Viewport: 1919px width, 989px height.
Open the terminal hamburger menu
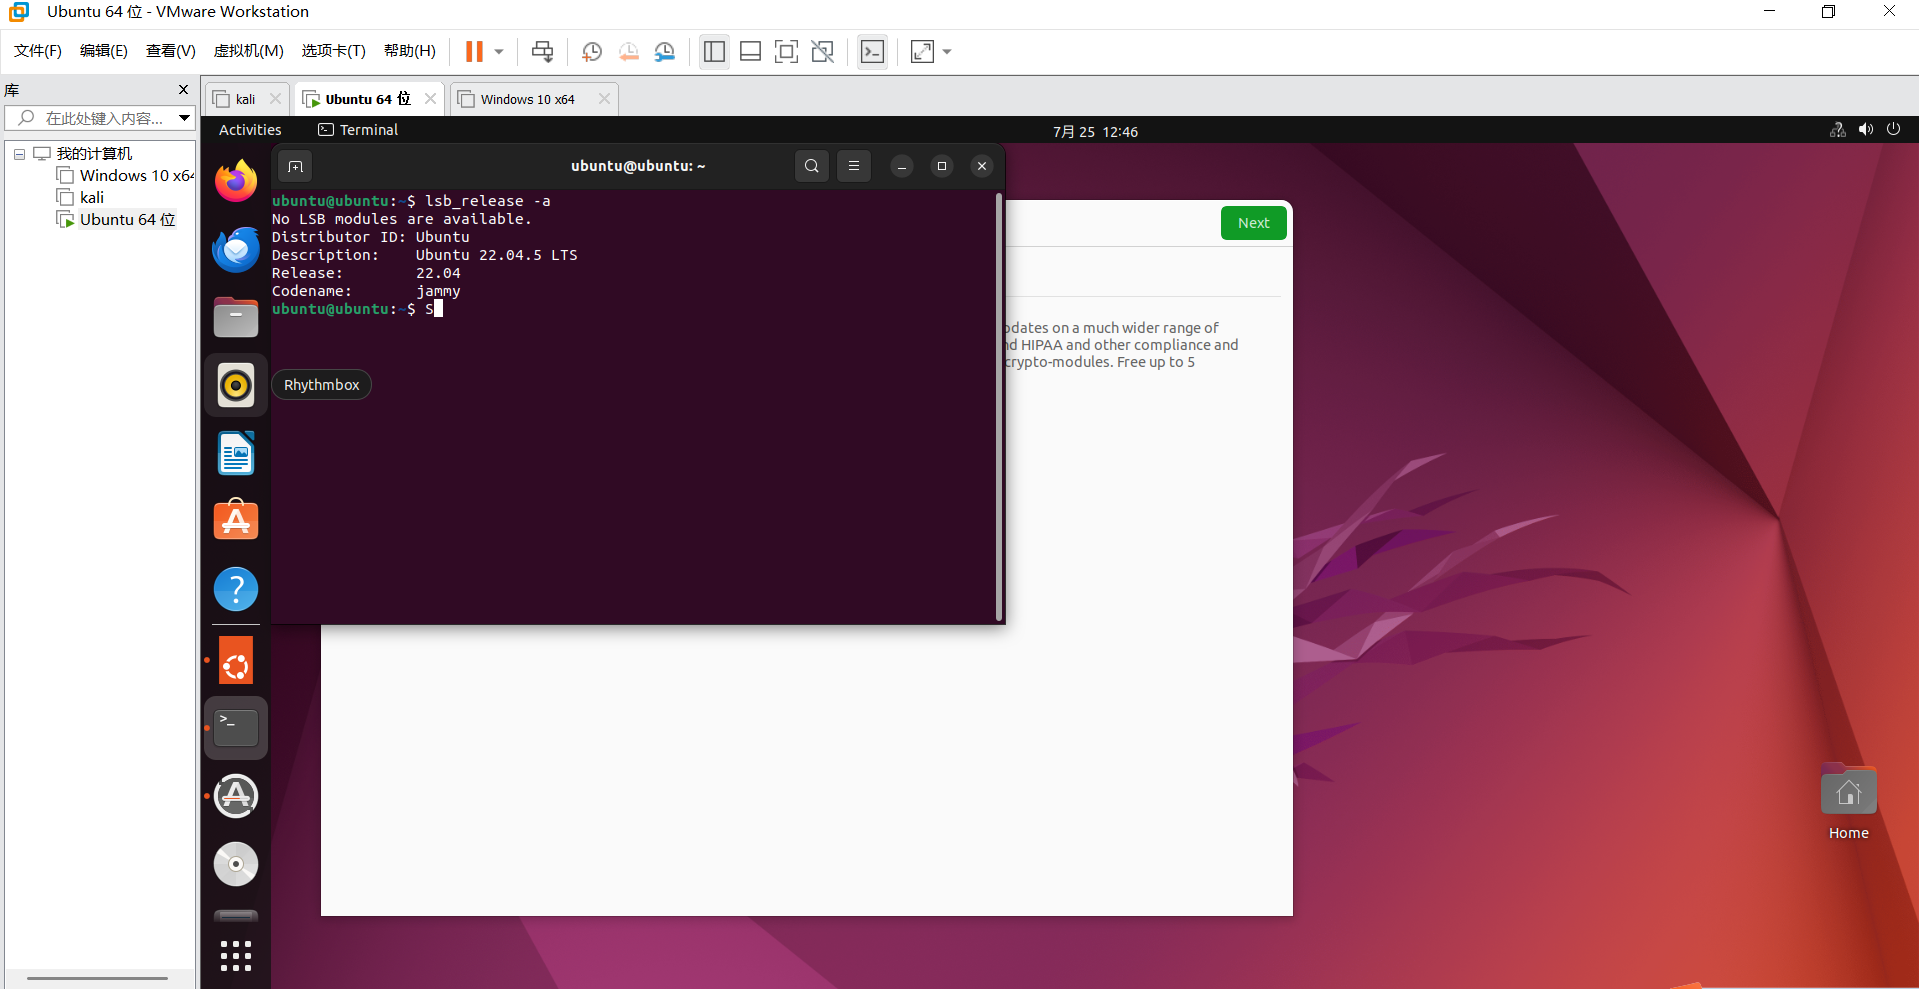pyautogui.click(x=854, y=166)
